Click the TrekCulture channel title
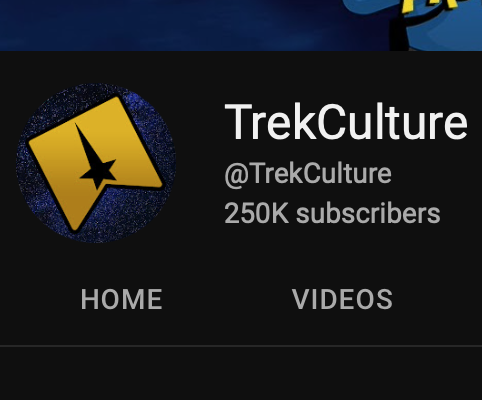 pyautogui.click(x=346, y=122)
